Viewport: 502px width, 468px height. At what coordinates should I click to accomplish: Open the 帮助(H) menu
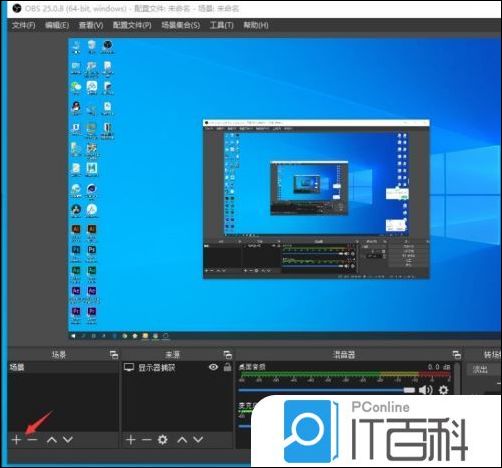(256, 25)
